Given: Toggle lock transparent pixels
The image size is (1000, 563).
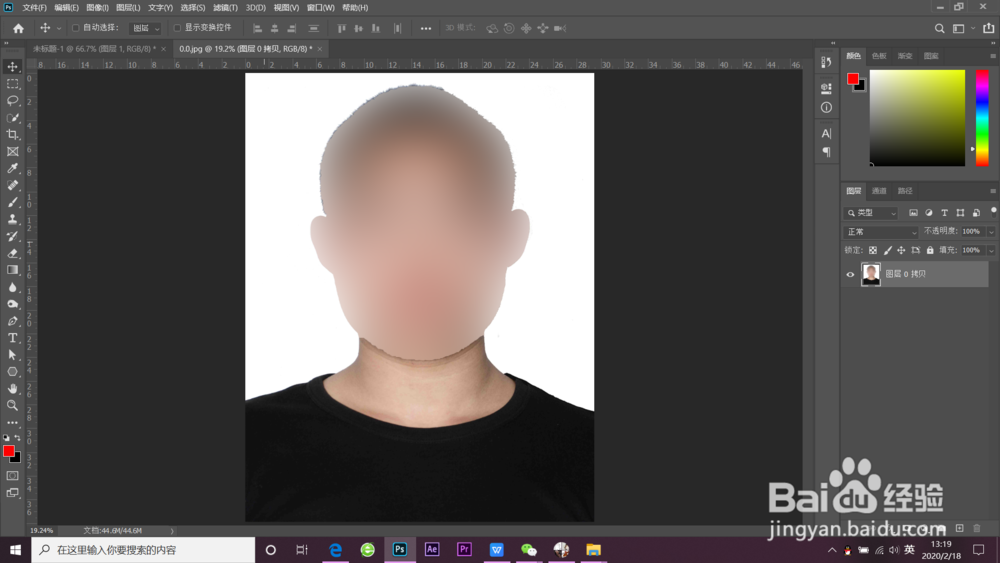Looking at the screenshot, I should [x=873, y=251].
